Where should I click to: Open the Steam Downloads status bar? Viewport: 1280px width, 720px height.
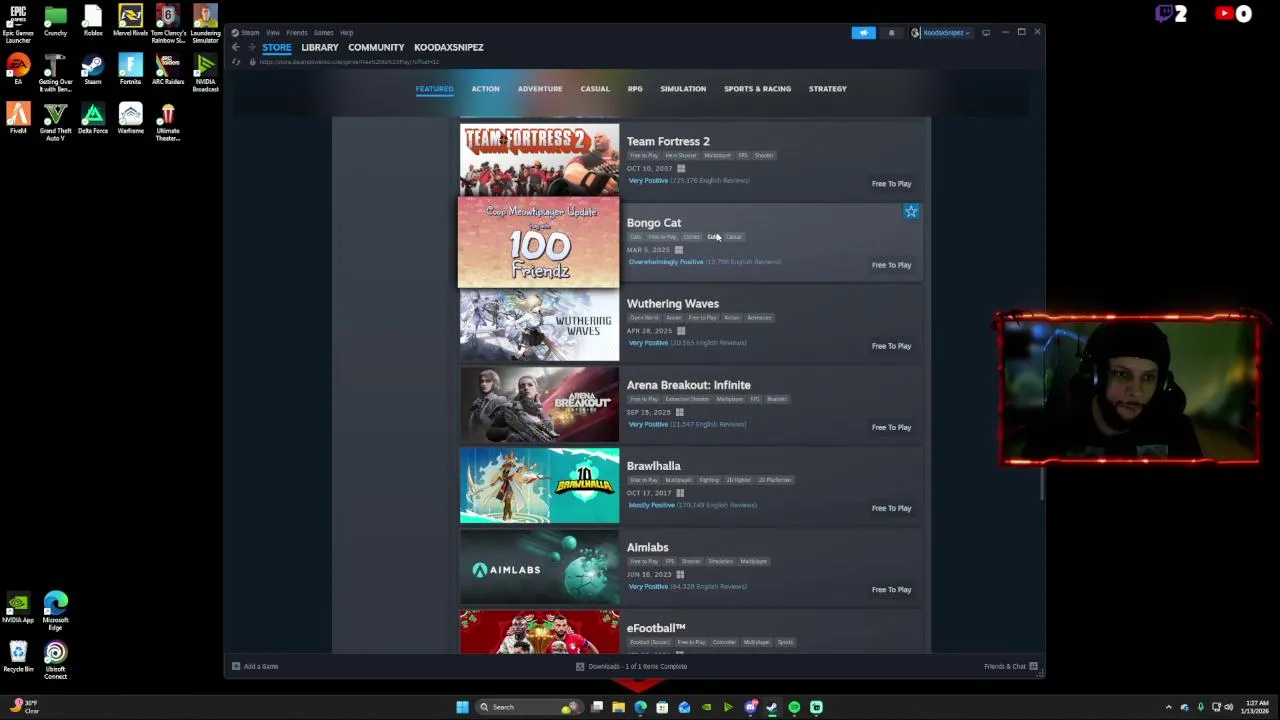point(631,666)
